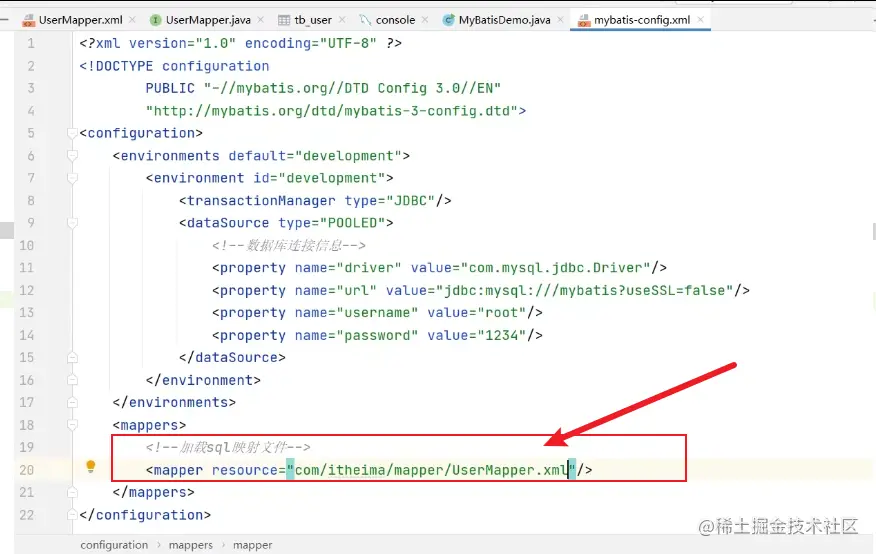Click the transactionManager type "JDBC" text

click(411, 200)
